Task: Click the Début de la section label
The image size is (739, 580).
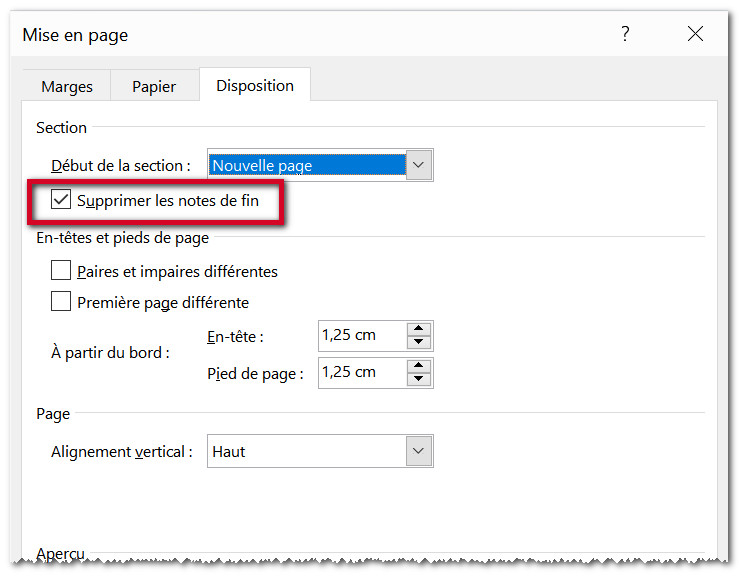Action: point(120,166)
